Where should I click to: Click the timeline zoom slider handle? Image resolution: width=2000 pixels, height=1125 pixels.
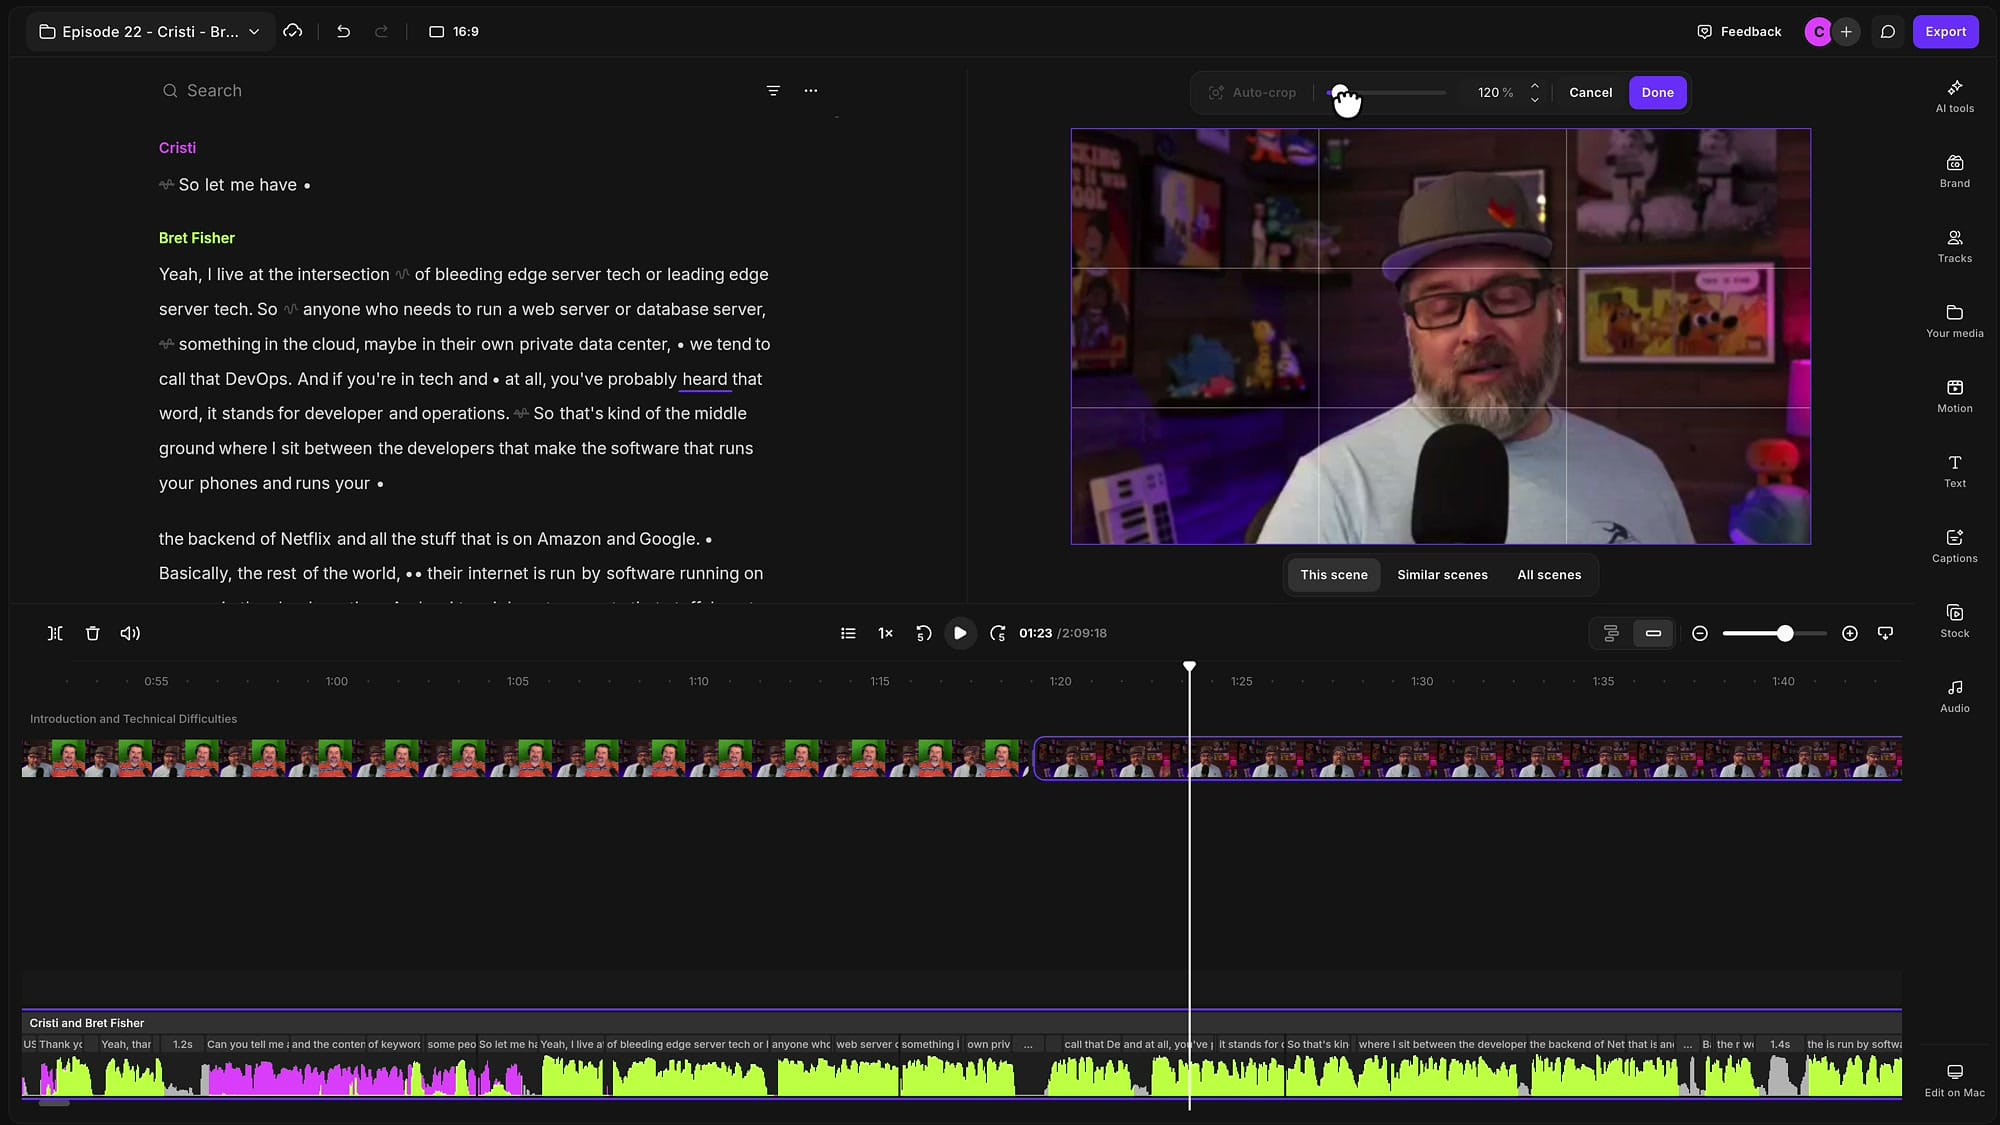click(1784, 633)
